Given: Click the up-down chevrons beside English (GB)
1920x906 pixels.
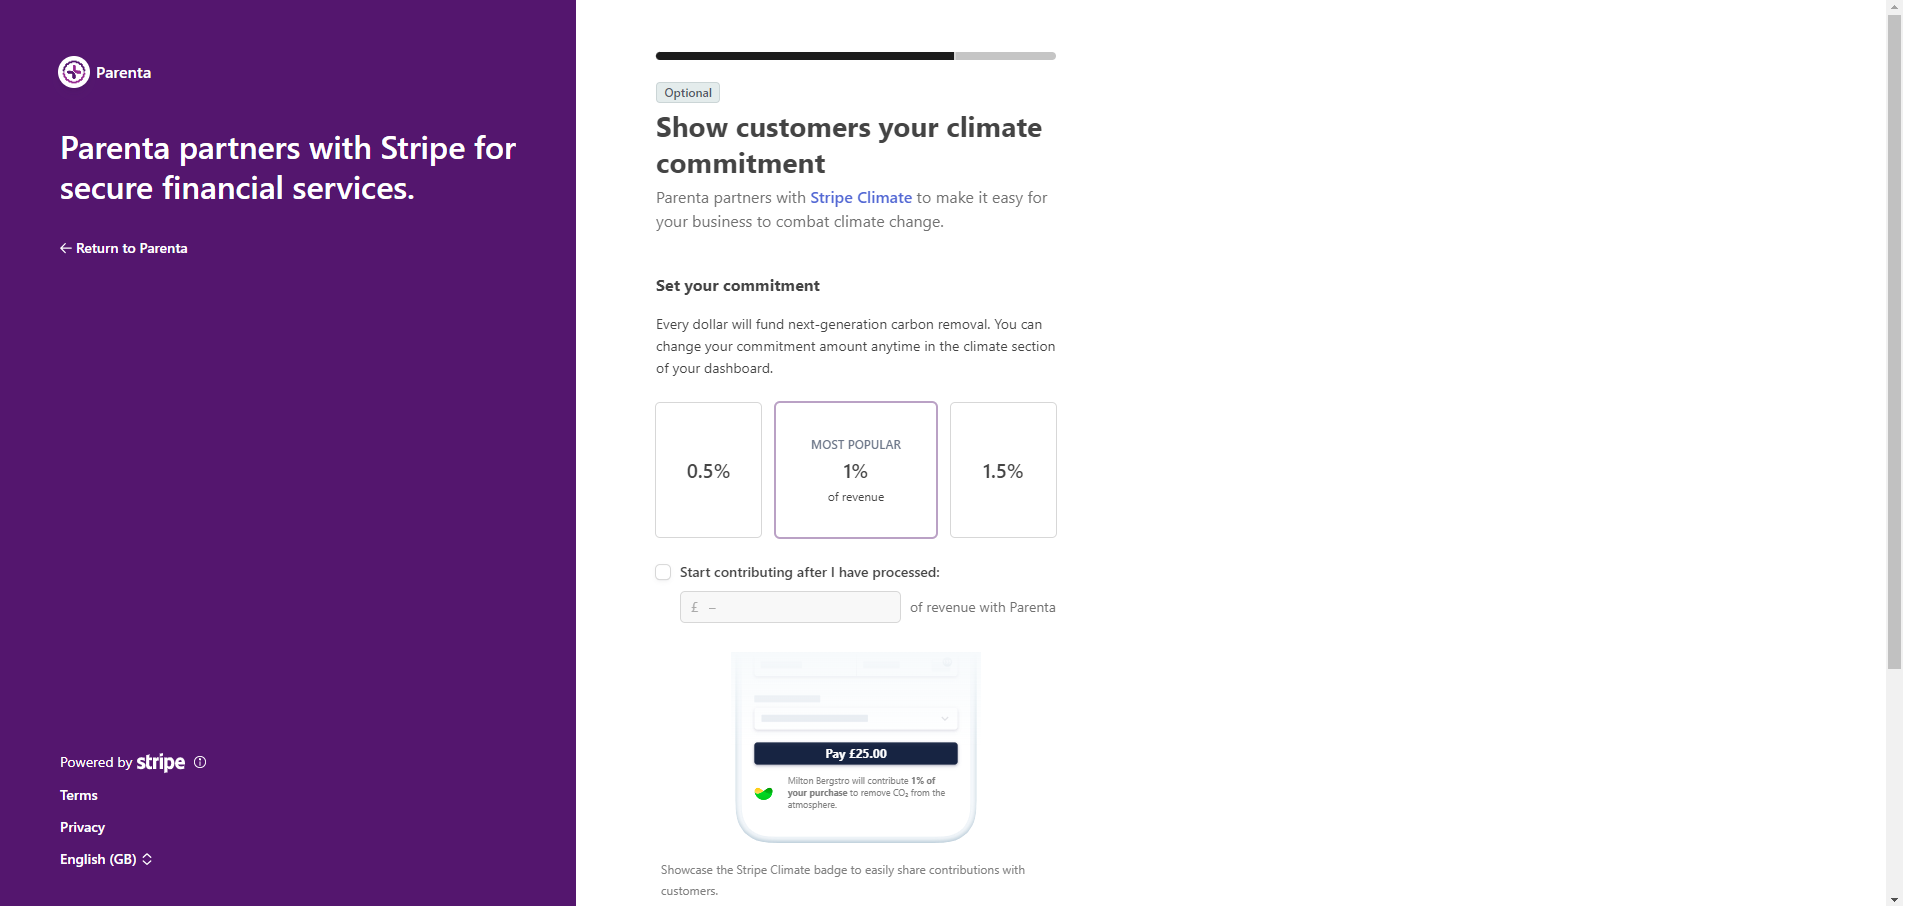Looking at the screenshot, I should coord(147,859).
